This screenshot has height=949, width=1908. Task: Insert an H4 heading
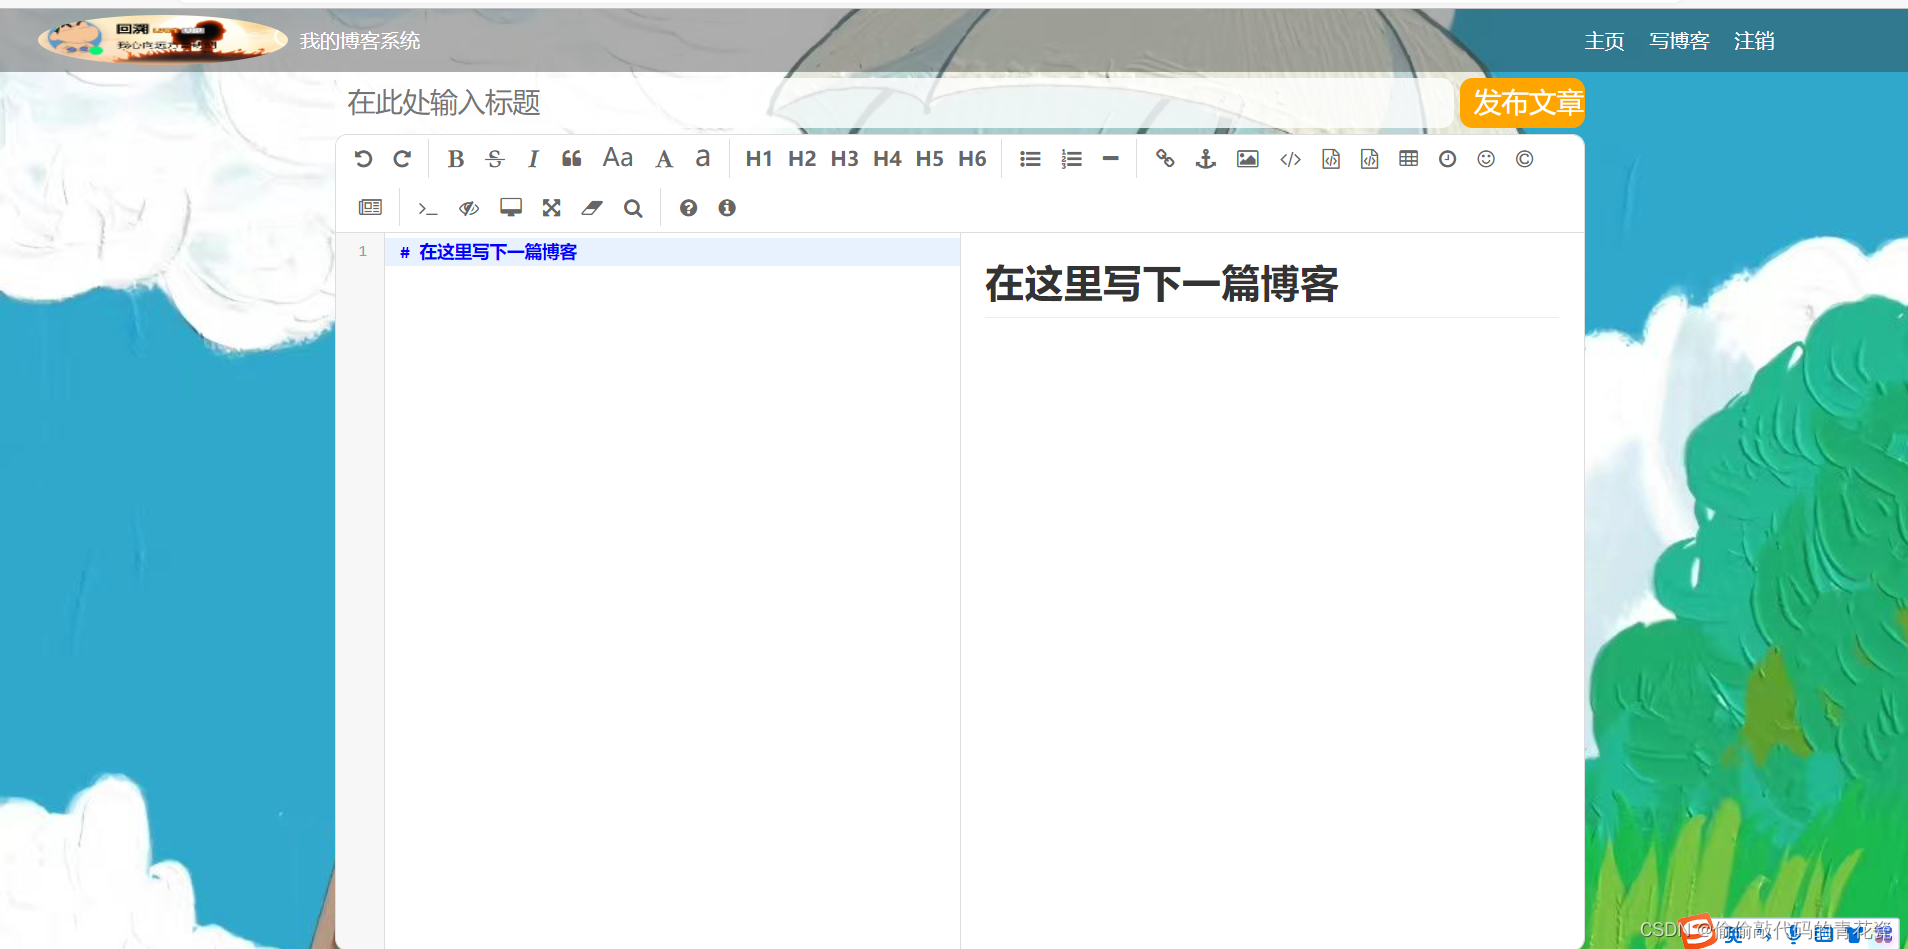[887, 159]
